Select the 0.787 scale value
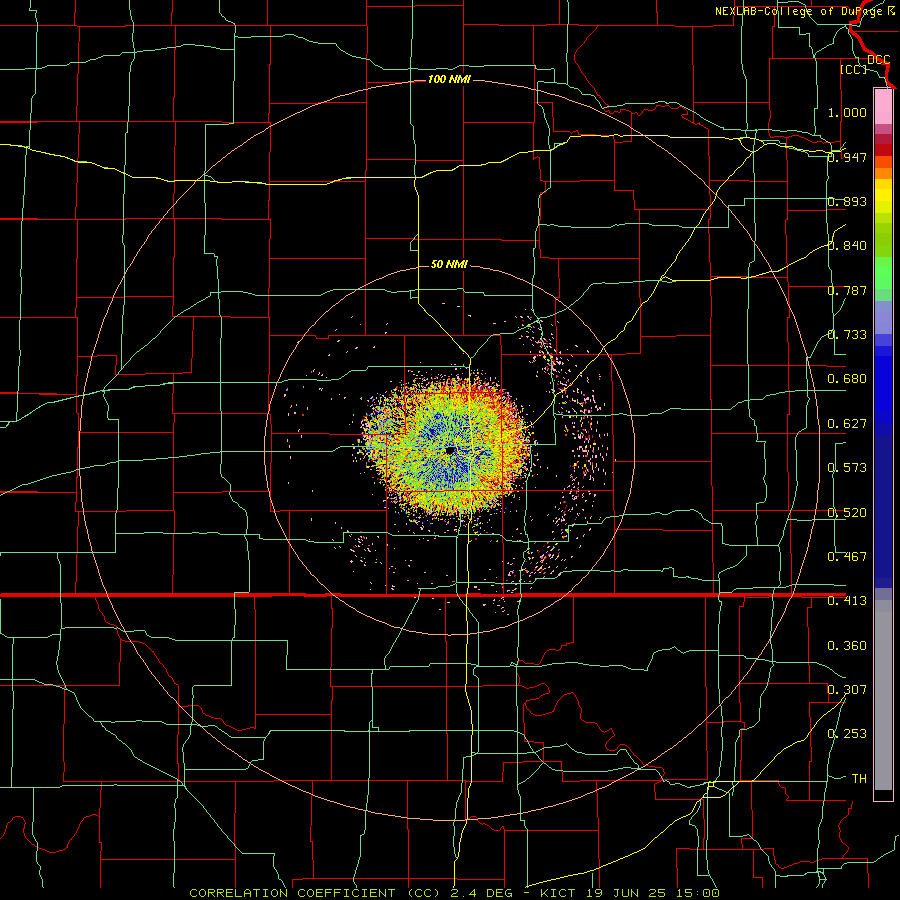This screenshot has height=900, width=900. click(847, 290)
